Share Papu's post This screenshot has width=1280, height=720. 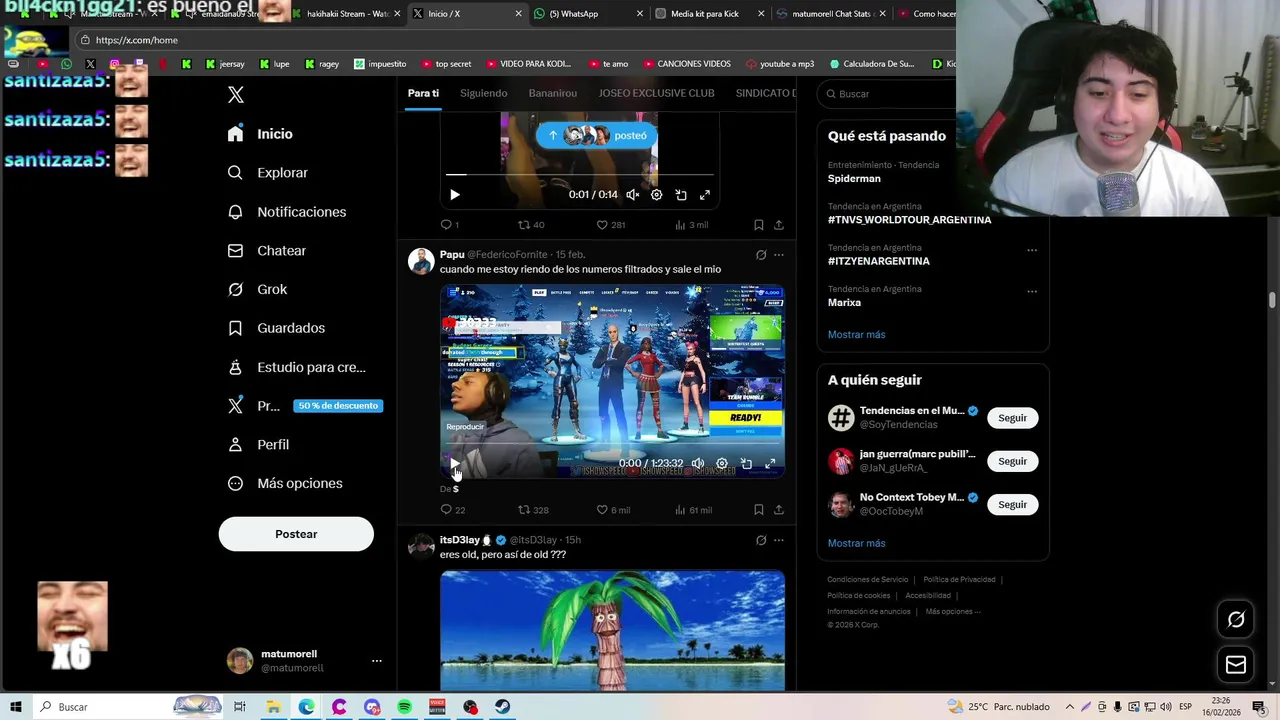pyautogui.click(x=779, y=510)
